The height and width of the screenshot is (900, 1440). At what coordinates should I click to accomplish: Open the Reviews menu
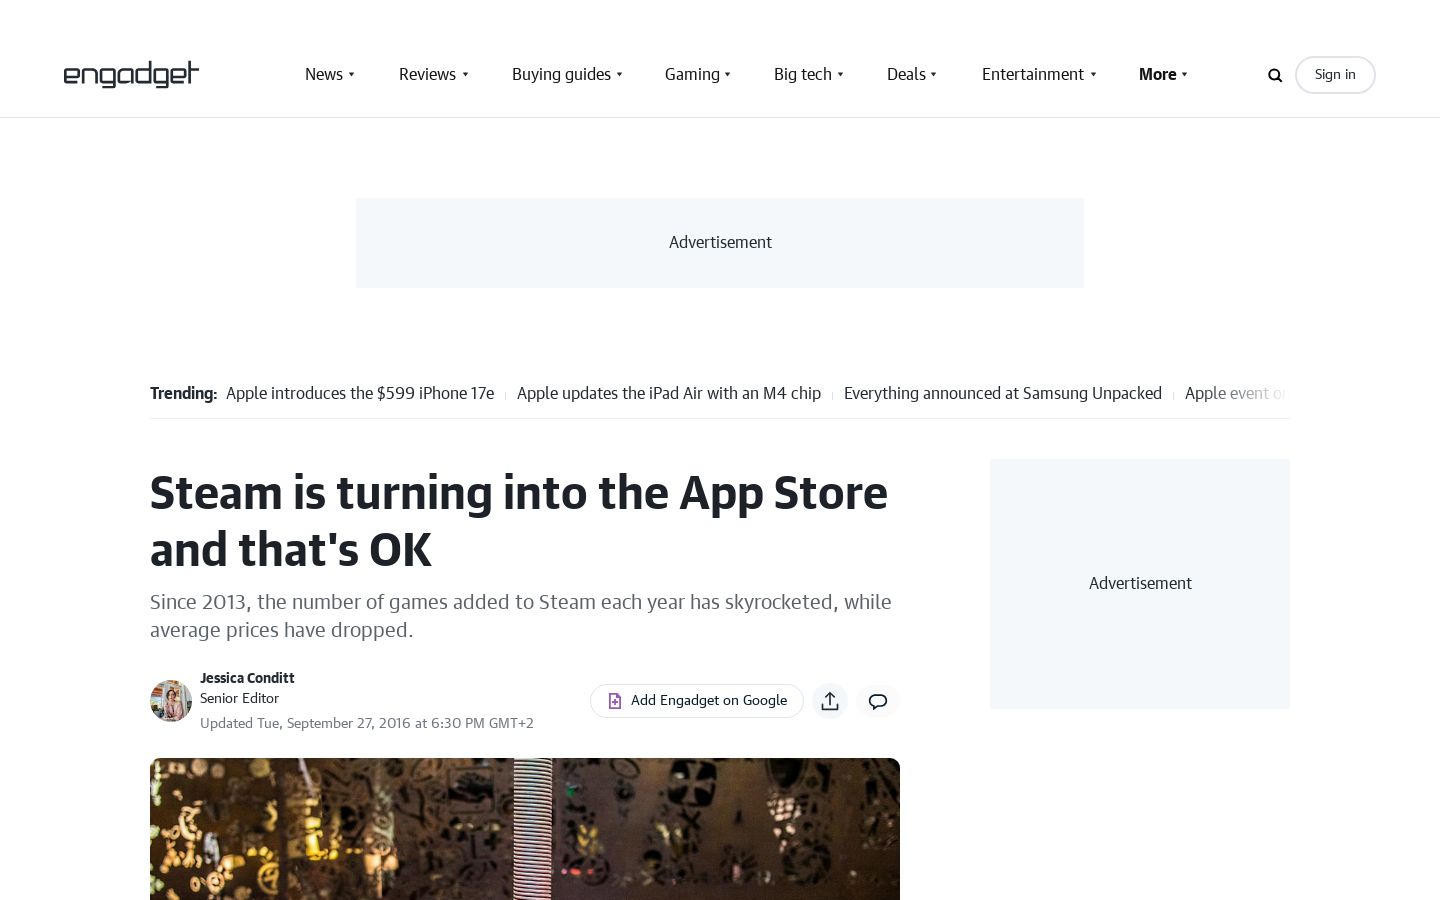(x=427, y=74)
